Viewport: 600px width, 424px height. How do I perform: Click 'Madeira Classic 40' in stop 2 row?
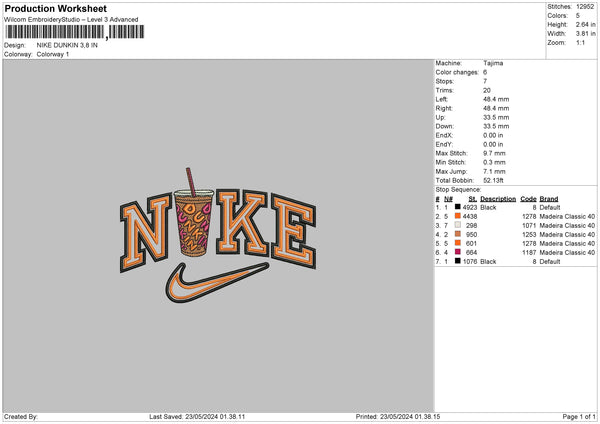[567, 217]
